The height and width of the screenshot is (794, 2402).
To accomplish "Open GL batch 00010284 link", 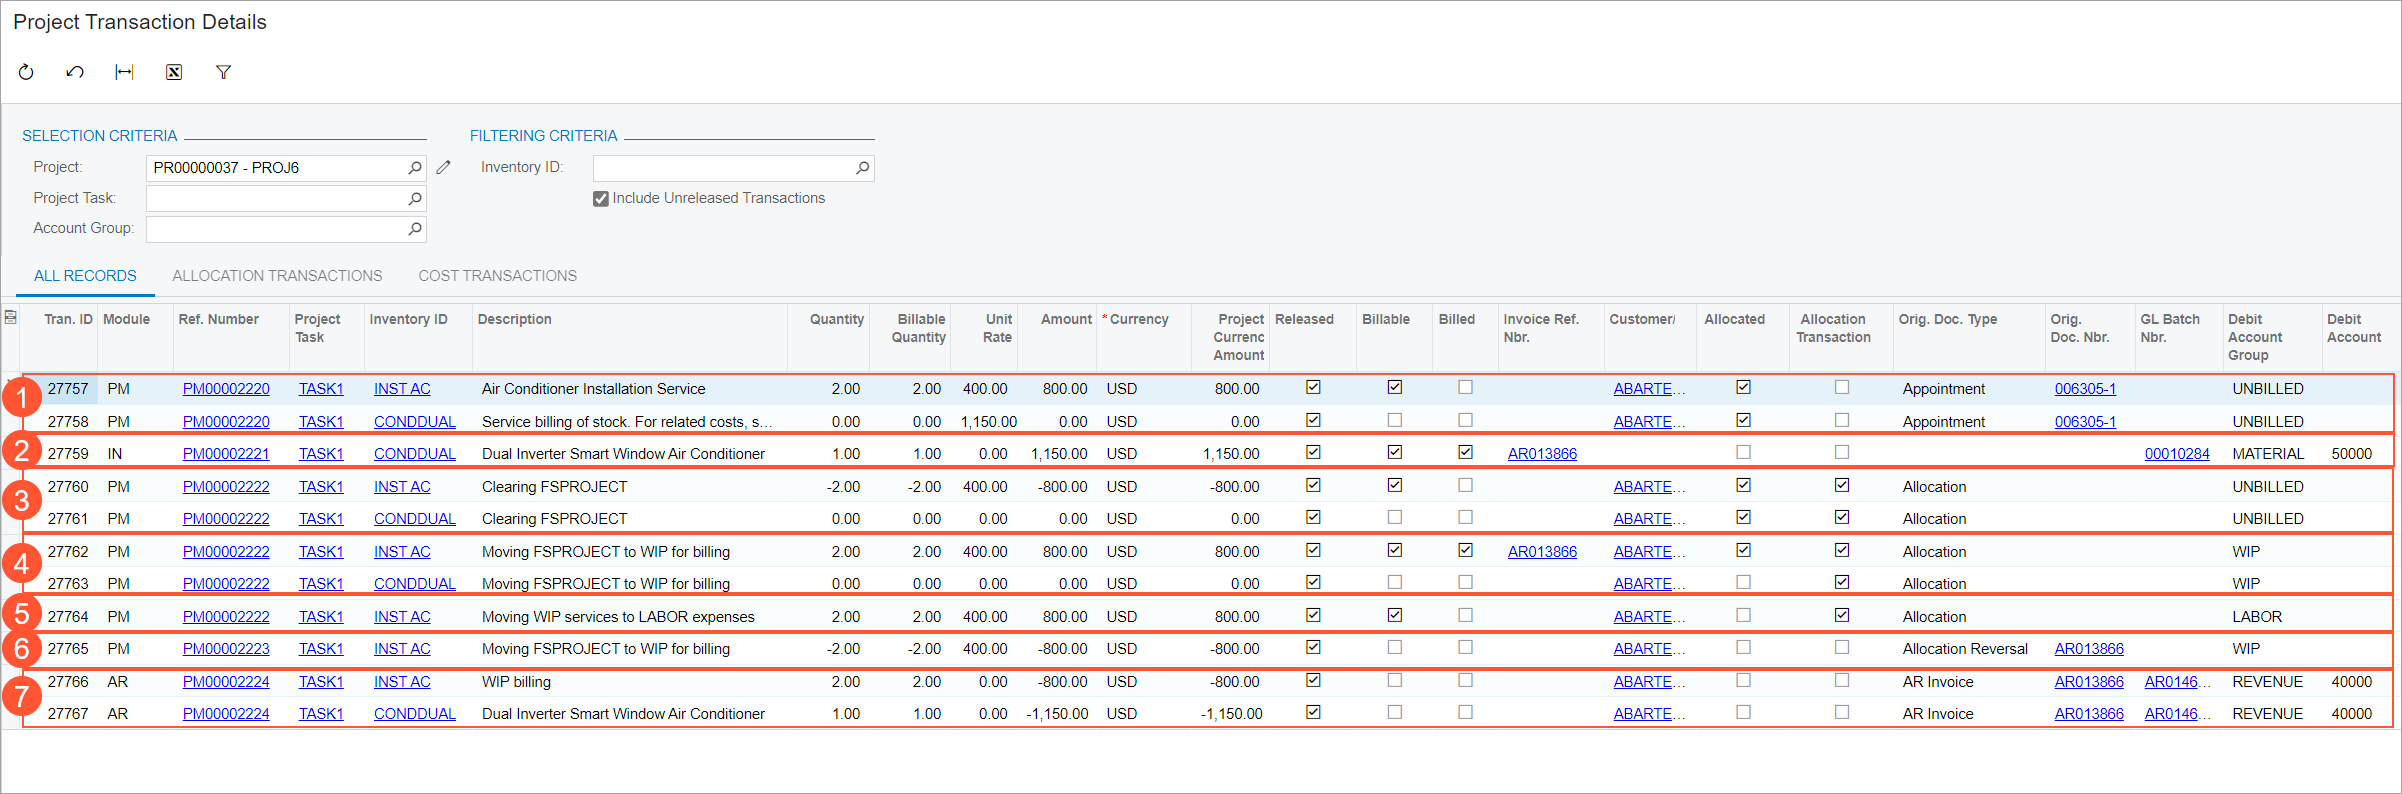I will point(2176,454).
